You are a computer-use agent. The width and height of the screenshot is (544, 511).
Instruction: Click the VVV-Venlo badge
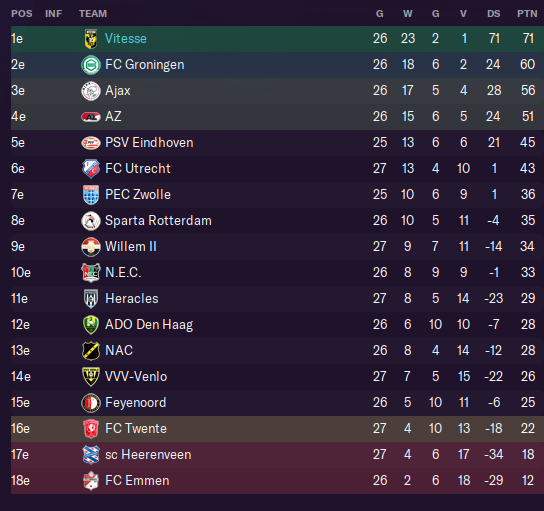point(91,377)
